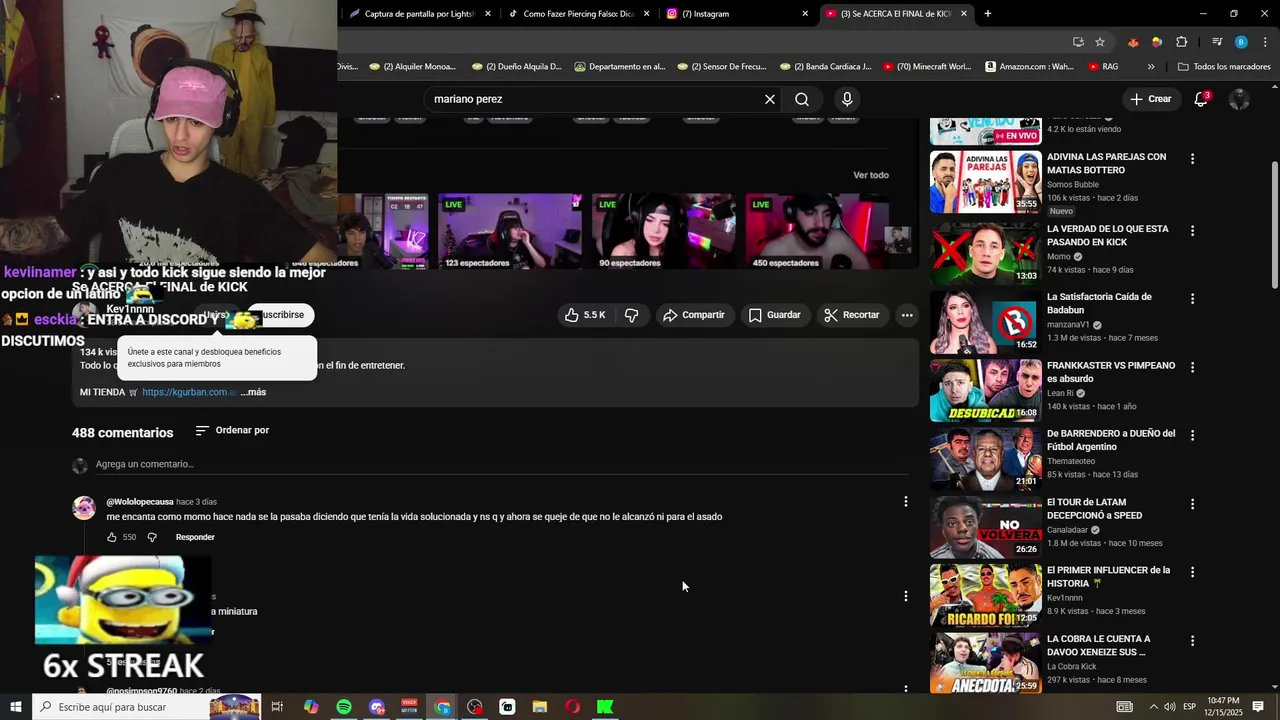This screenshot has height=720, width=1280.
Task: Click the install-app icon in address bar
Action: click(1078, 42)
